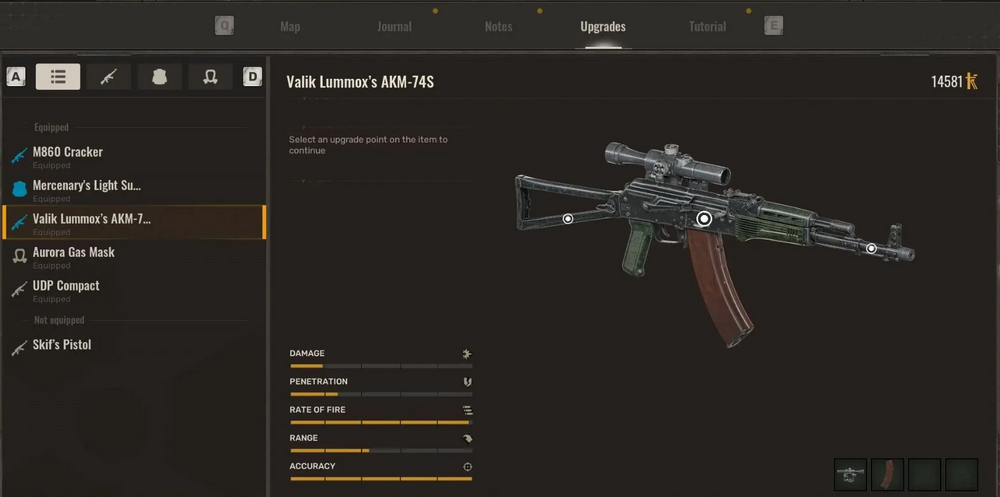This screenshot has height=497, width=1000.
Task: Click the A key previous-category button
Action: (16, 77)
